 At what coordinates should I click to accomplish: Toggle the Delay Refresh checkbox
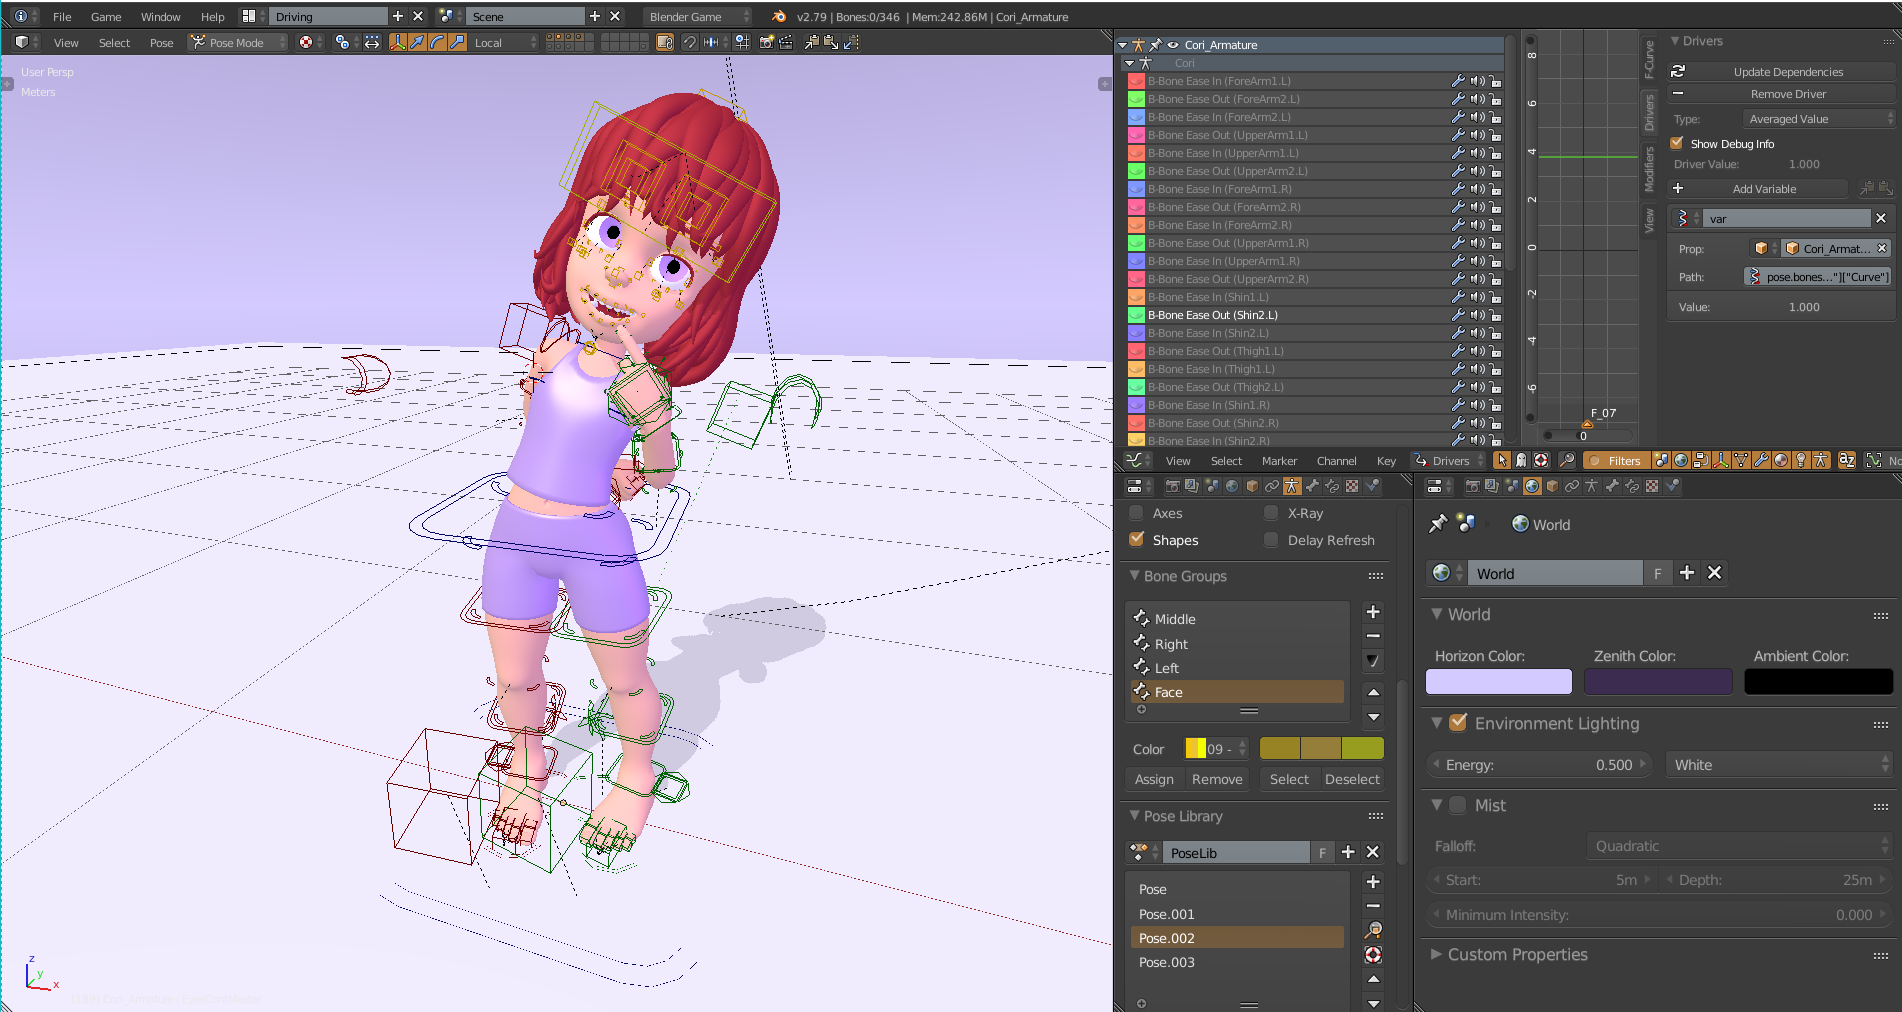pyautogui.click(x=1271, y=540)
